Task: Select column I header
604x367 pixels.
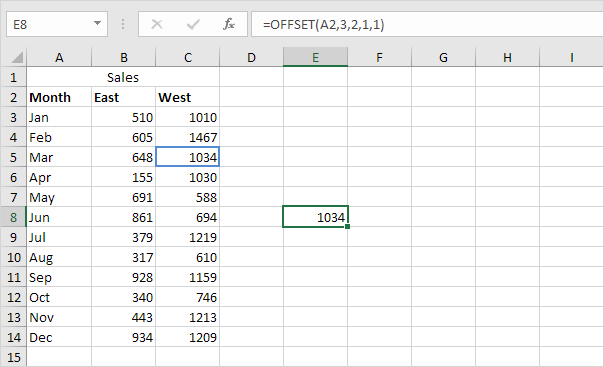Action: (x=572, y=57)
